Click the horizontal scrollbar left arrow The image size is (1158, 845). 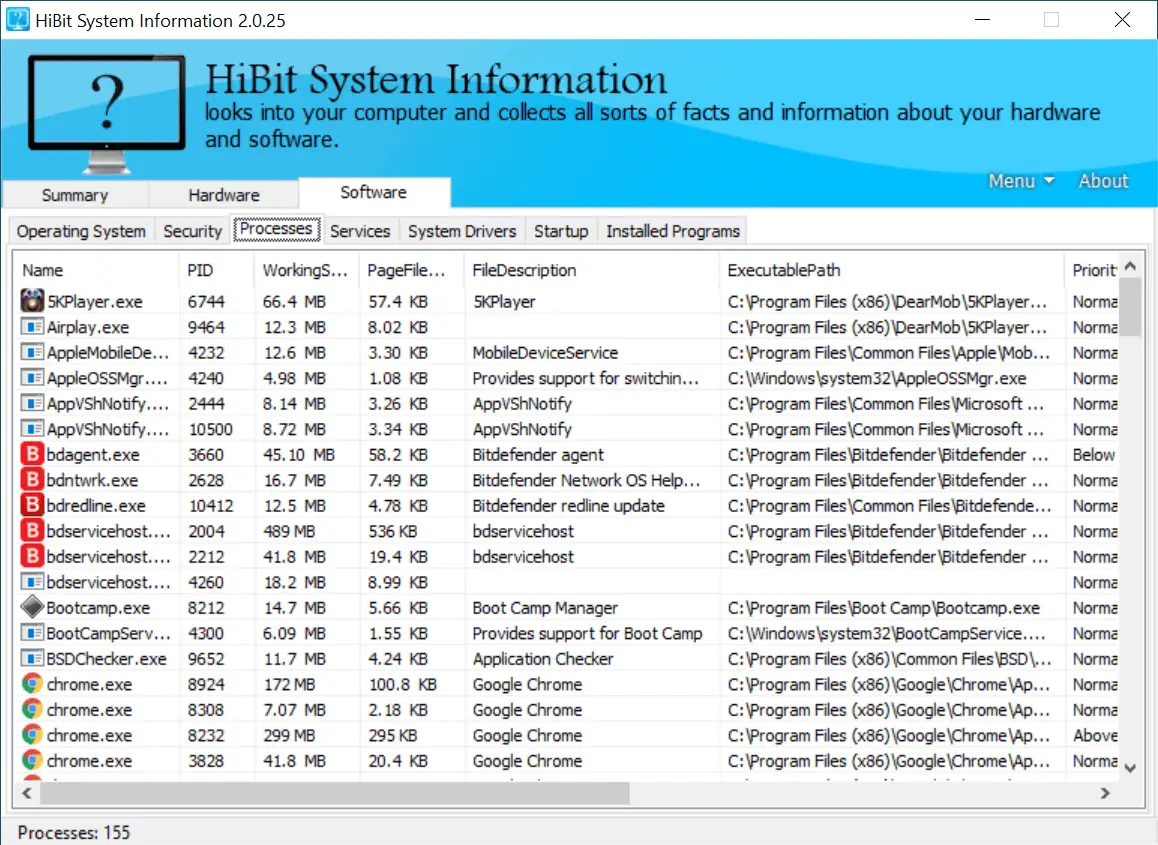pyautogui.click(x=27, y=793)
